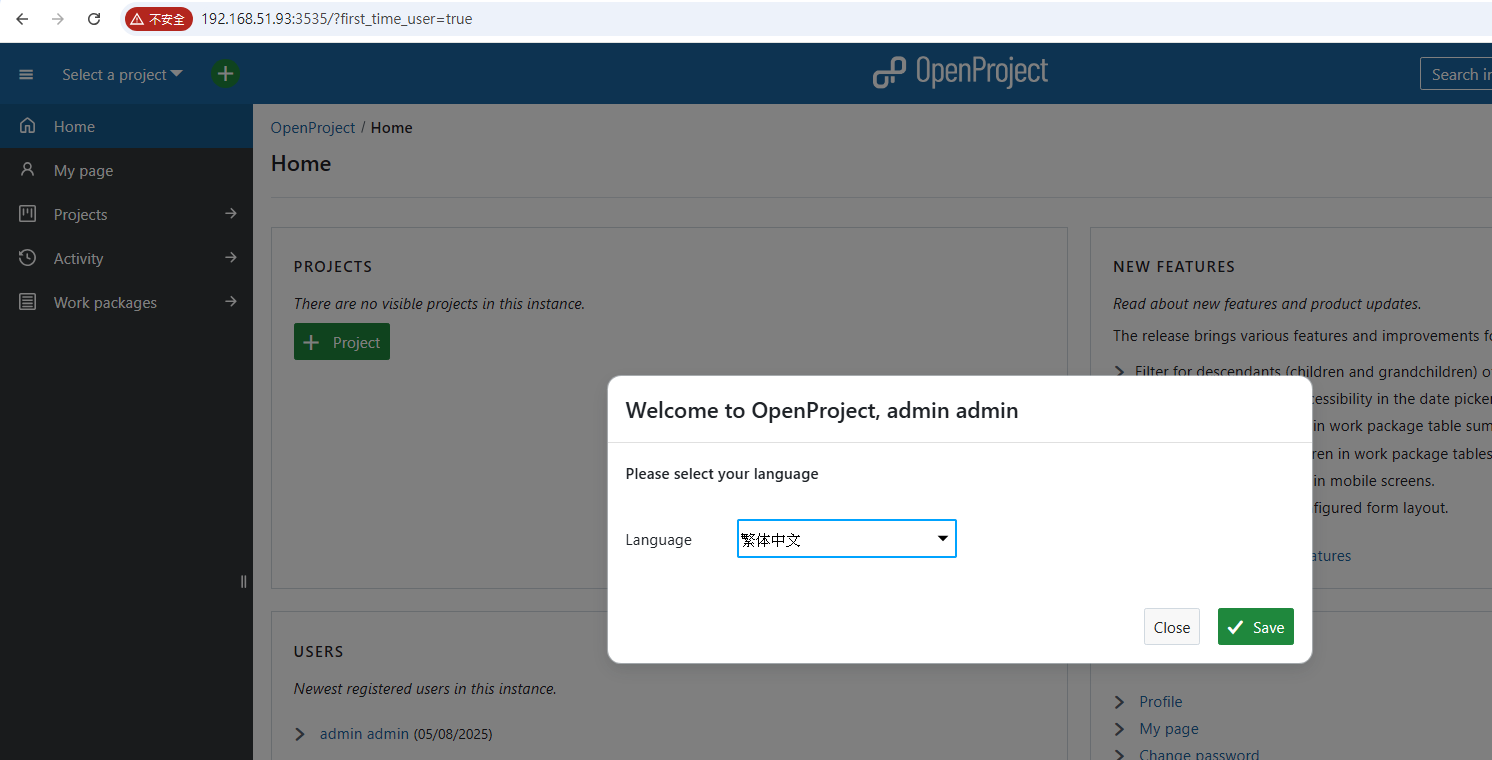Expand the Projects submenu arrow
The width and height of the screenshot is (1492, 760).
[231, 214]
